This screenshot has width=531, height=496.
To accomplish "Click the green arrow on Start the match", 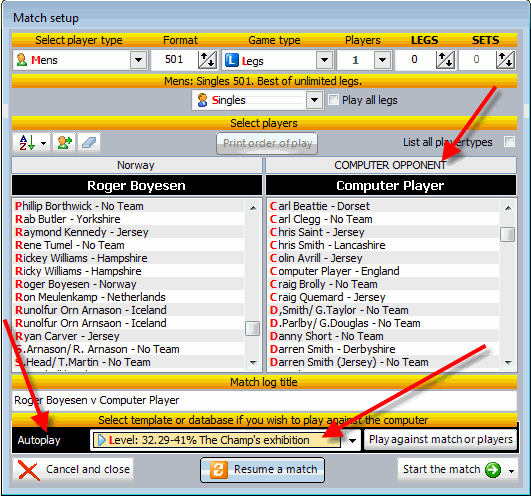I will pos(493,470).
